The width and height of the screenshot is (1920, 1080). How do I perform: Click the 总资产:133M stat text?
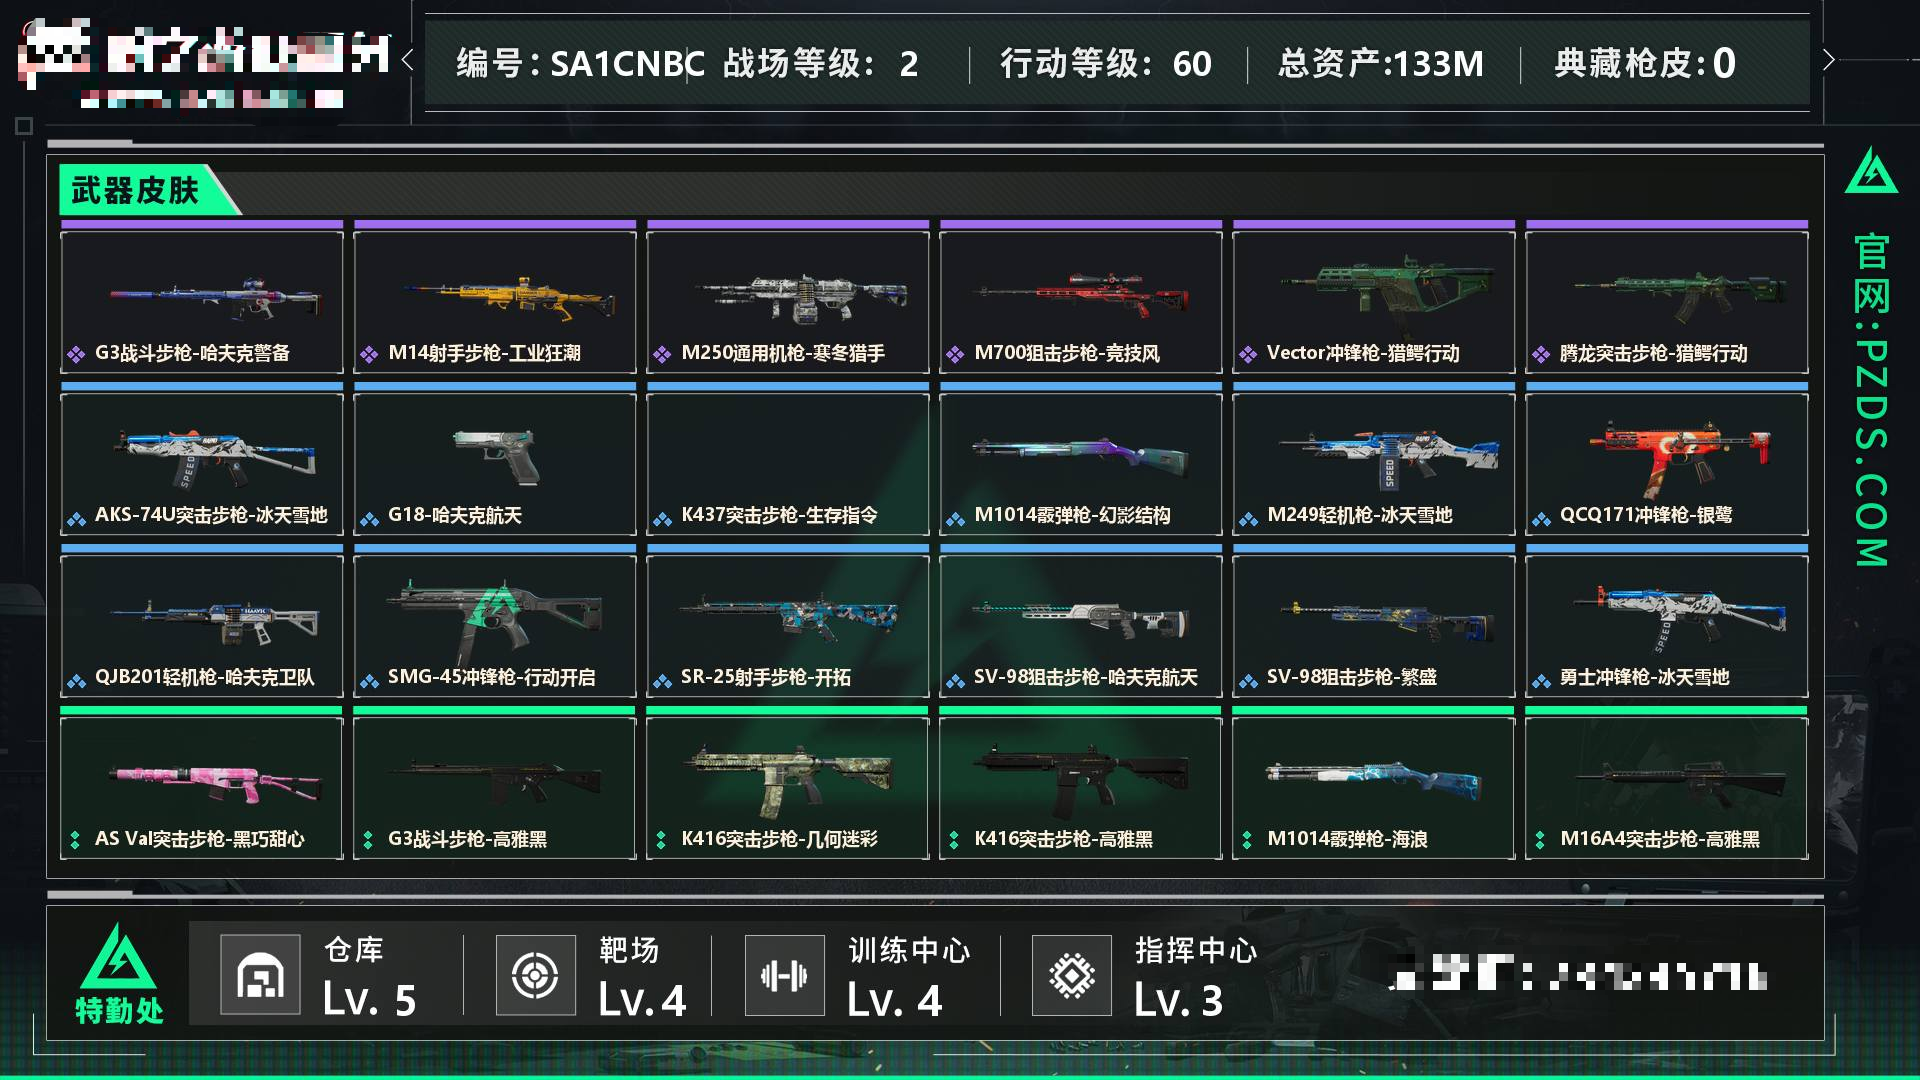[x=1380, y=64]
